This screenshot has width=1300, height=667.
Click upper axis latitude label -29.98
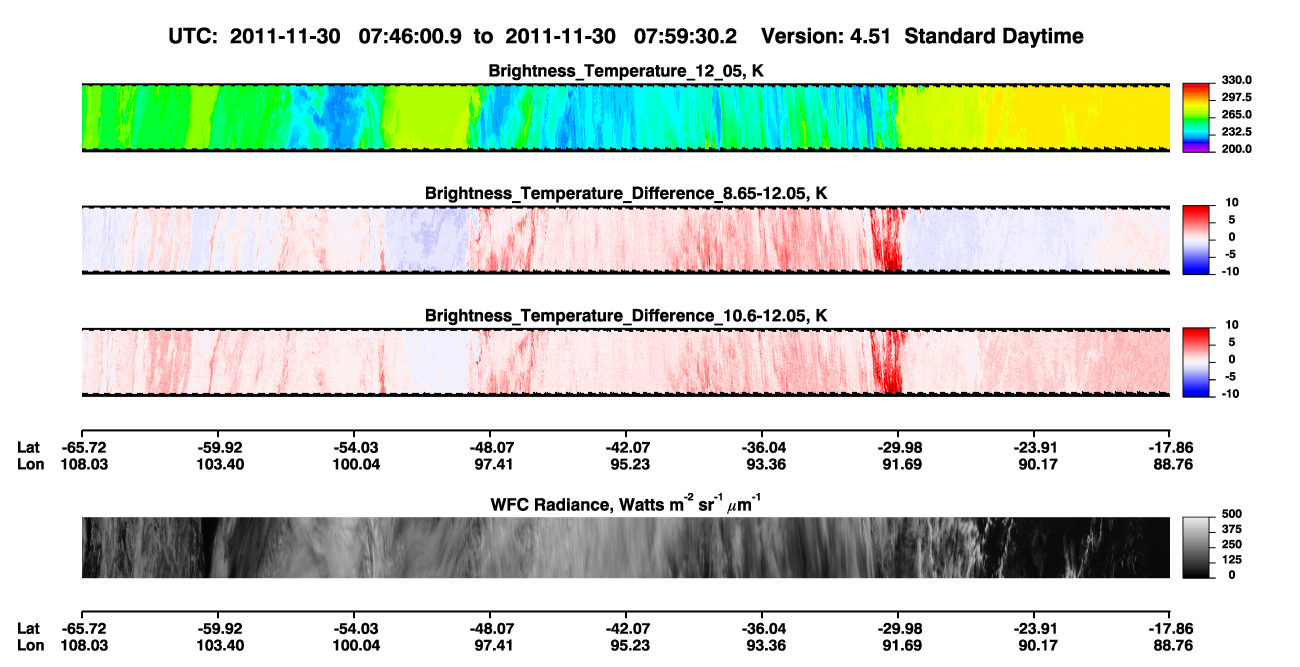(898, 448)
